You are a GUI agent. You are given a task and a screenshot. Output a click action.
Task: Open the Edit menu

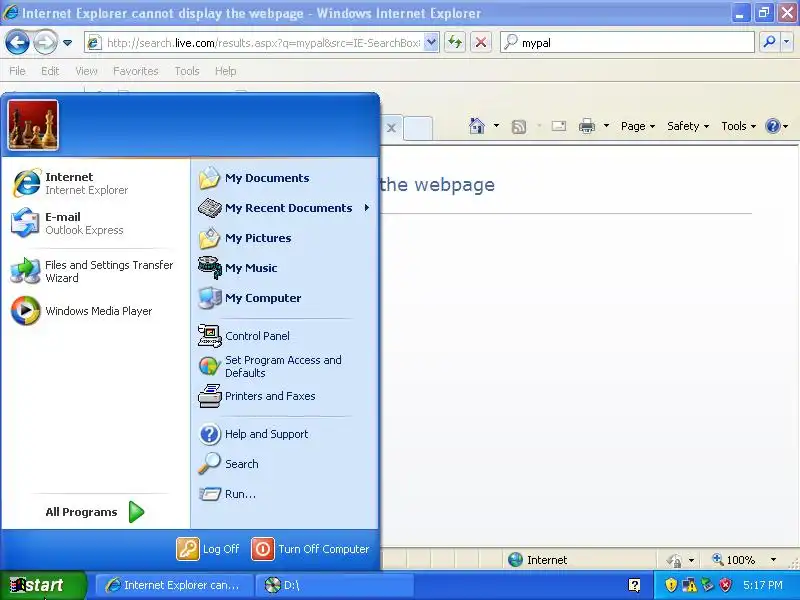pyautogui.click(x=50, y=71)
